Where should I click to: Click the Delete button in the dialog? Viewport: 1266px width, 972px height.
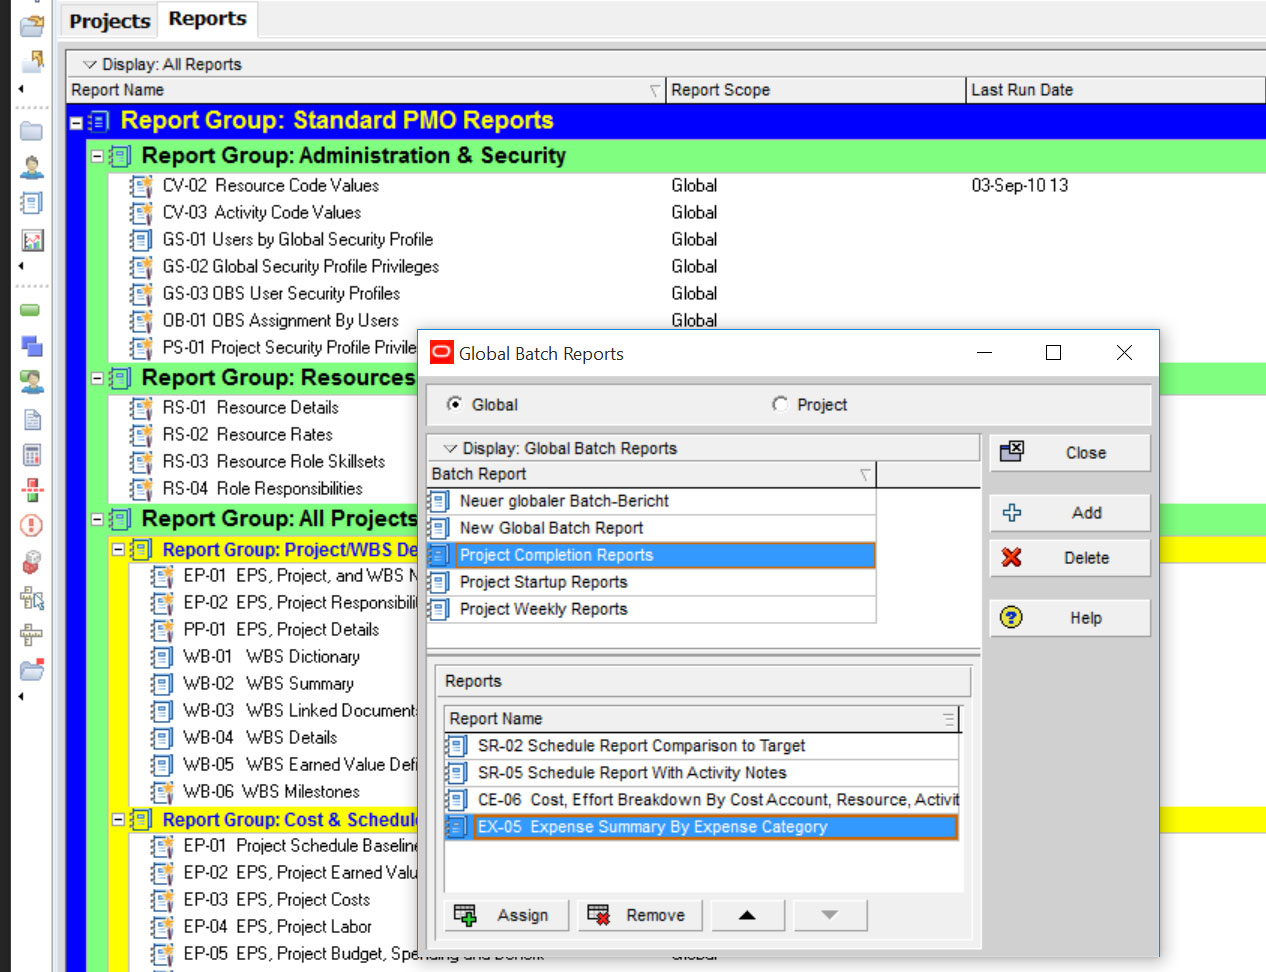tap(1069, 558)
